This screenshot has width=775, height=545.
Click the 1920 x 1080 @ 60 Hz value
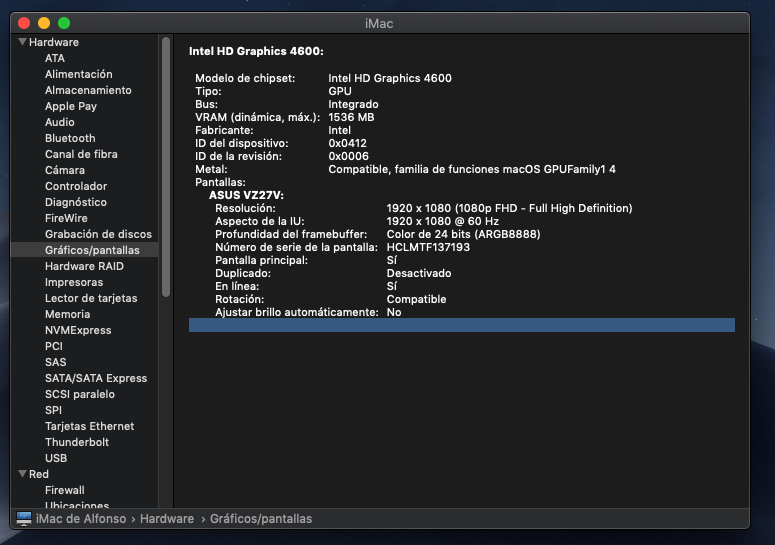(x=442, y=221)
